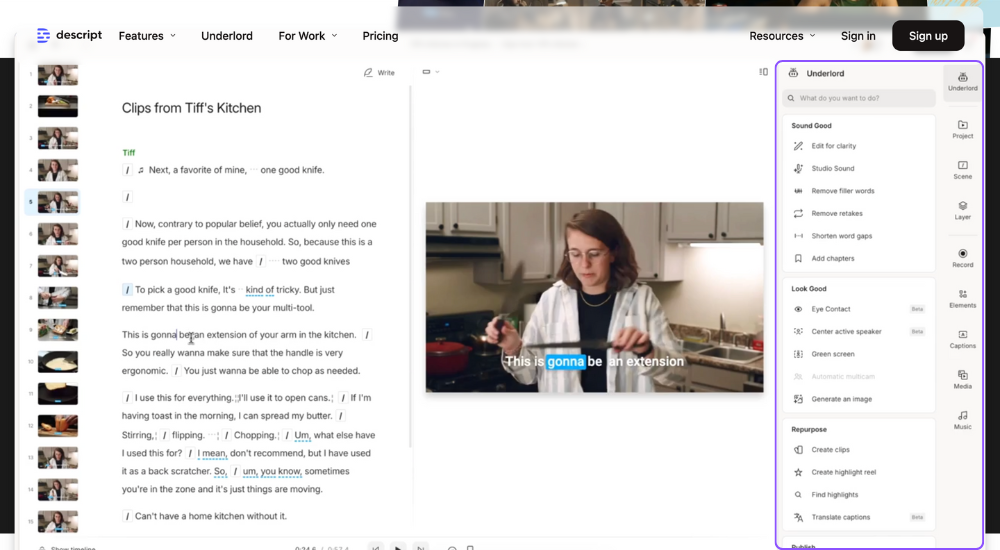The height and width of the screenshot is (550, 1000).
Task: Click the Descript logo
Action: point(69,36)
